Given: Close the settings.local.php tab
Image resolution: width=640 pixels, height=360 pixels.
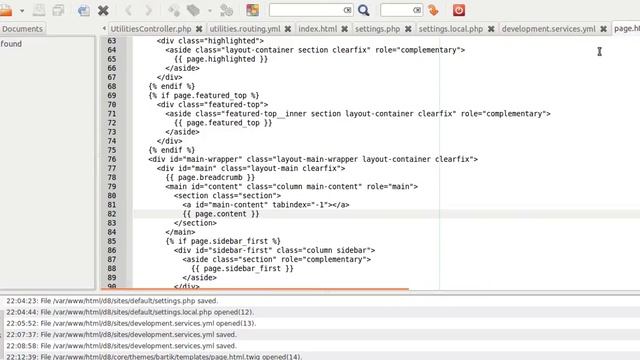Looking at the screenshot, I should pos(491,29).
